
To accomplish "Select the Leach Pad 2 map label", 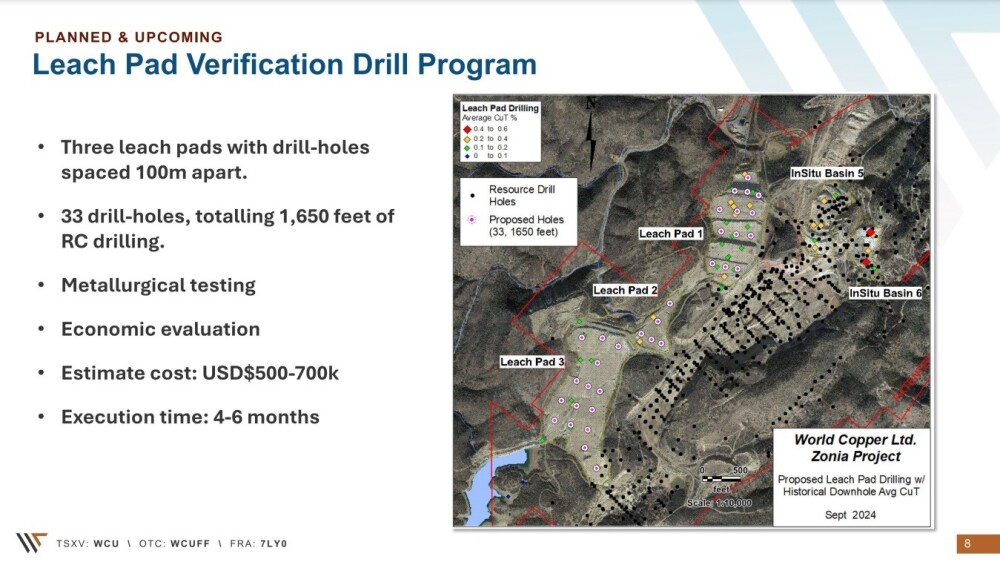I will 625,290.
